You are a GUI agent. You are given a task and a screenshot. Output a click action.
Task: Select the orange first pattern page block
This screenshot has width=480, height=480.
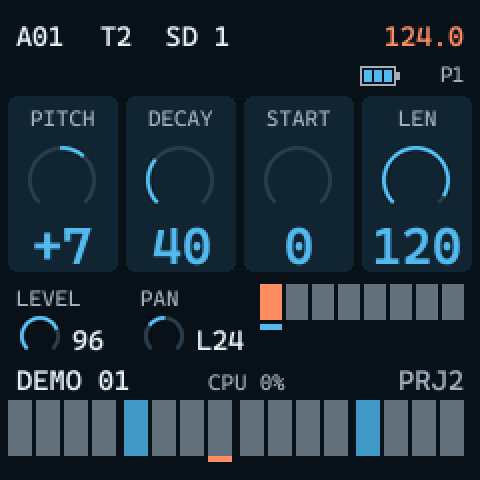[271, 302]
